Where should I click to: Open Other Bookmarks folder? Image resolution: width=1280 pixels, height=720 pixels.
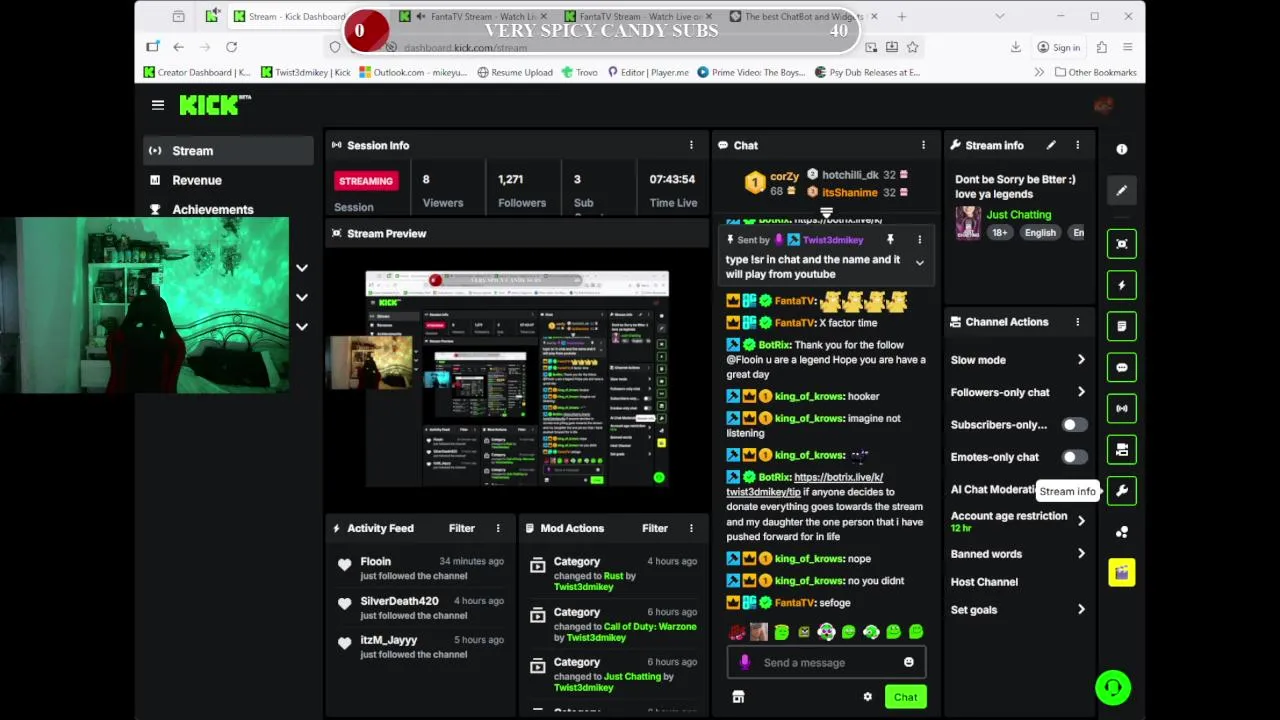pyautogui.click(x=1095, y=72)
